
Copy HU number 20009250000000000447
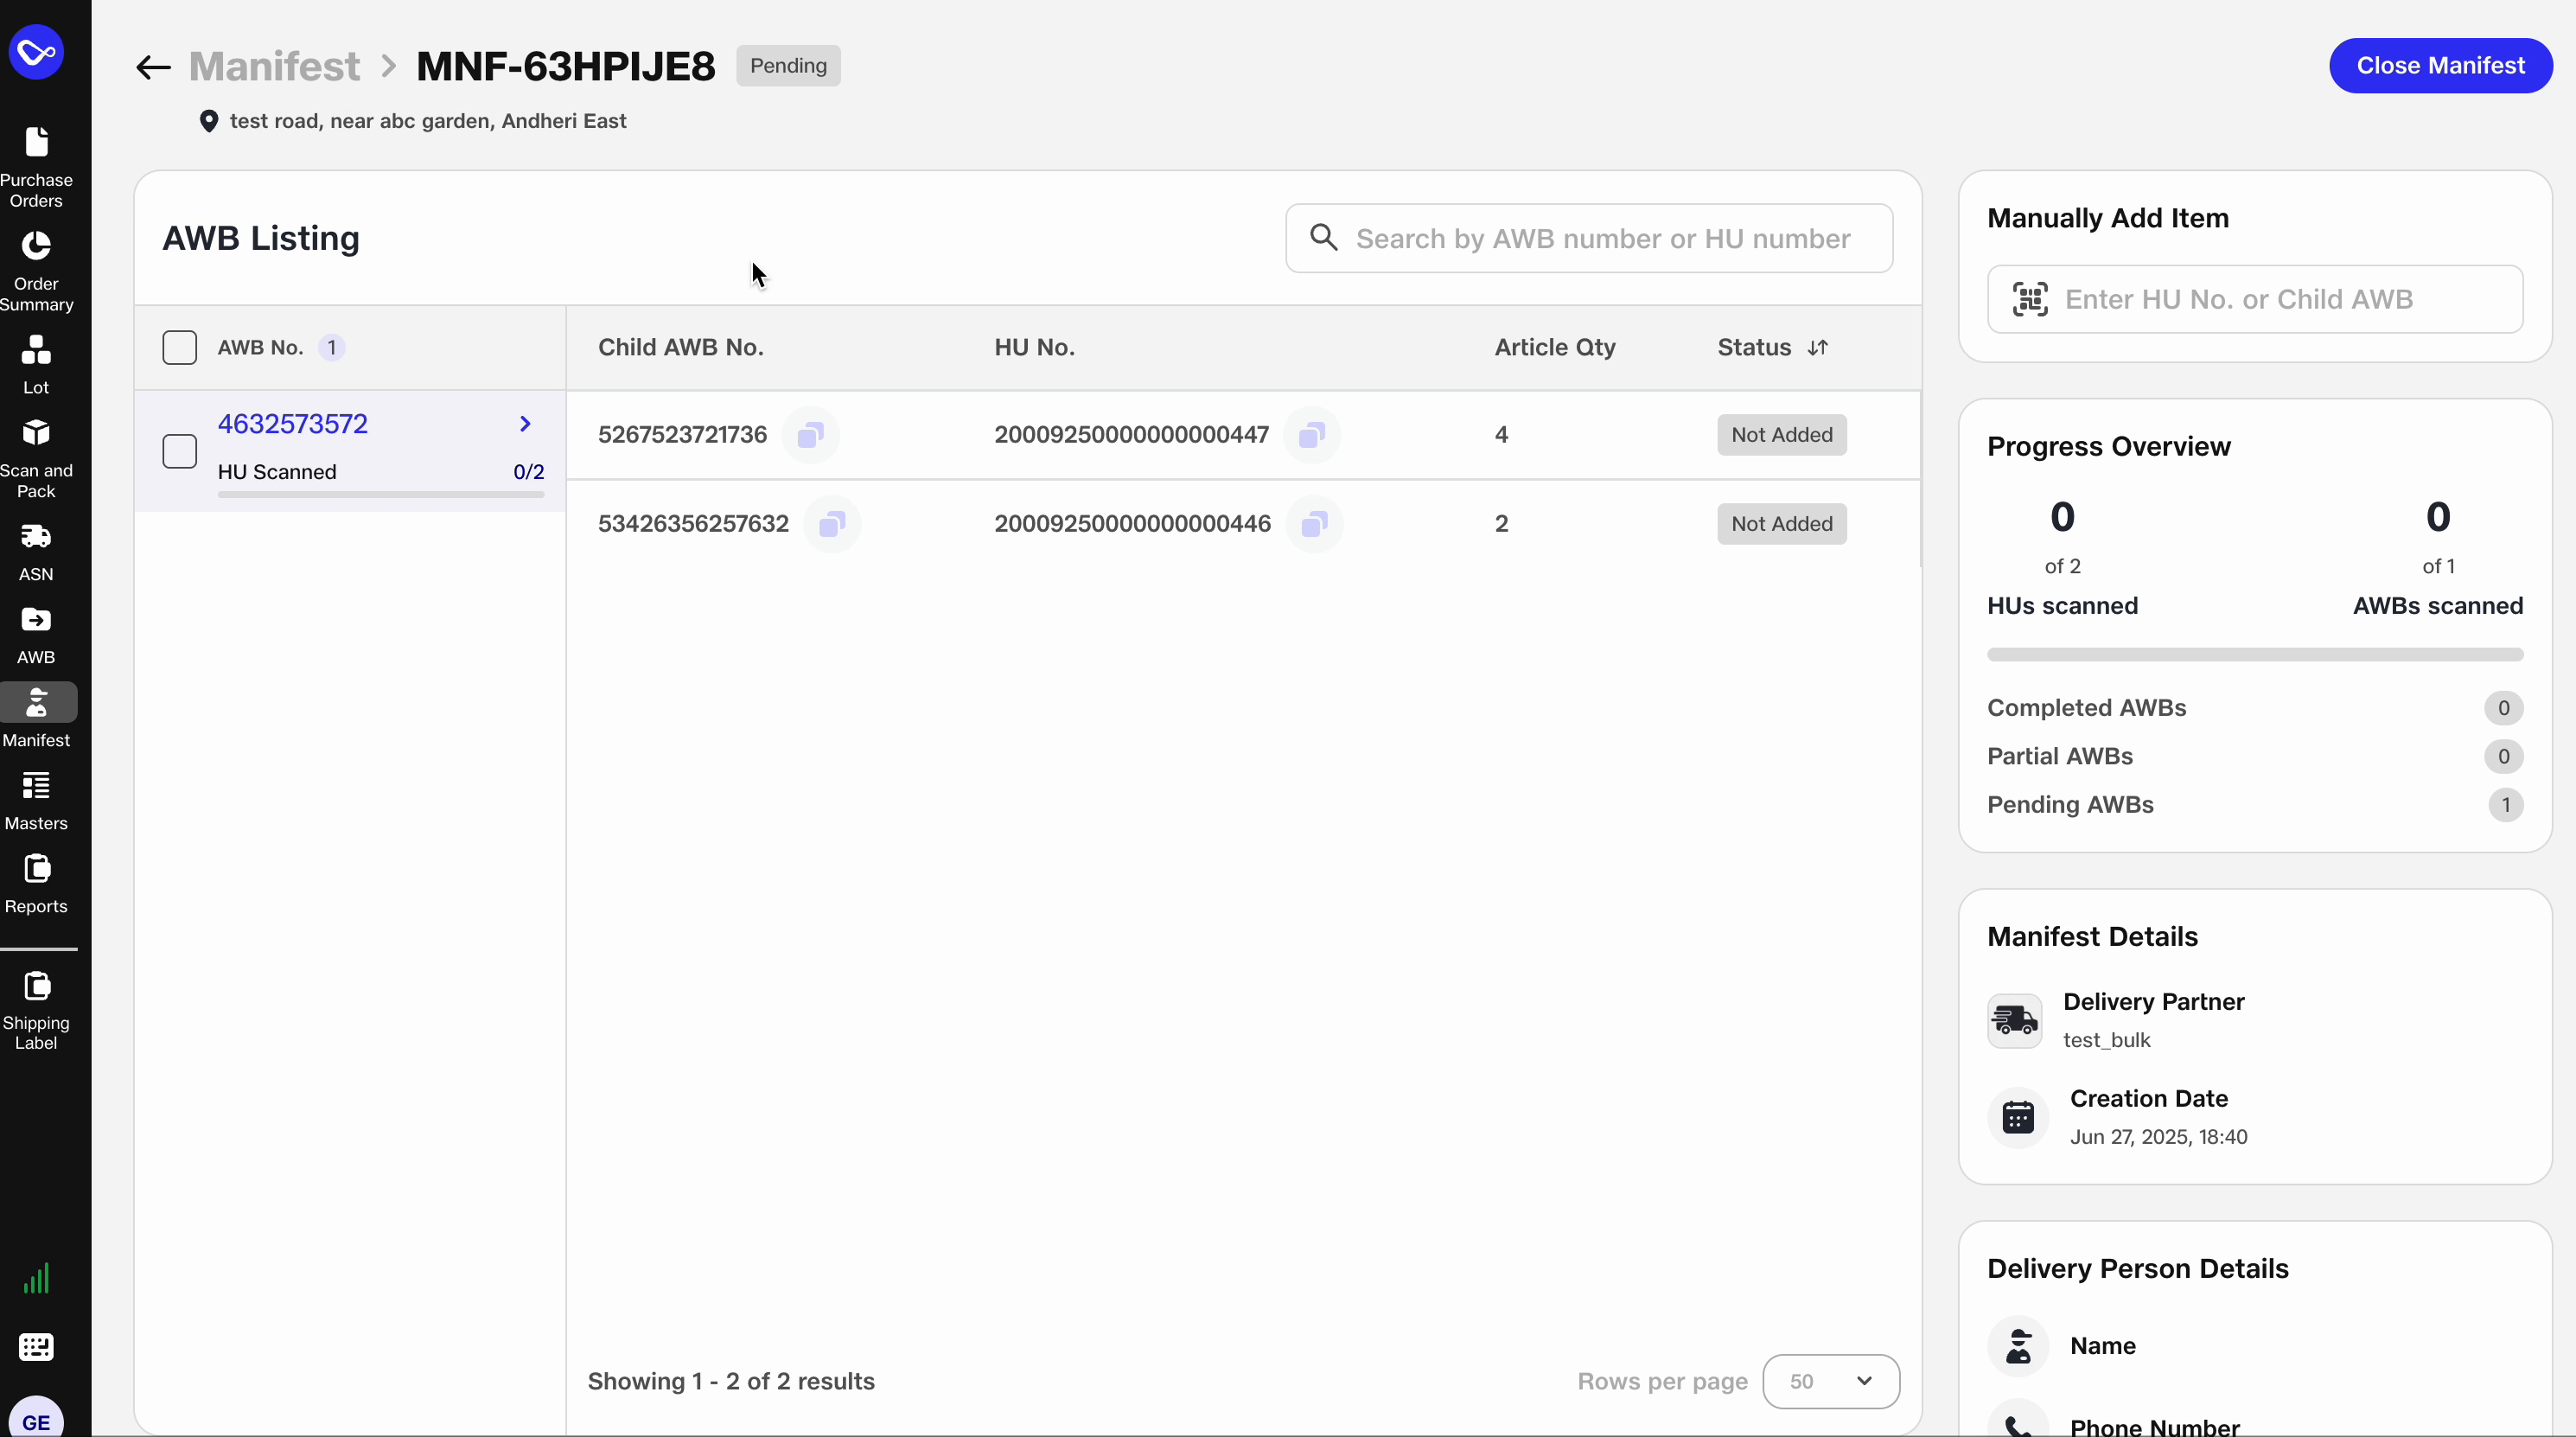(1313, 434)
